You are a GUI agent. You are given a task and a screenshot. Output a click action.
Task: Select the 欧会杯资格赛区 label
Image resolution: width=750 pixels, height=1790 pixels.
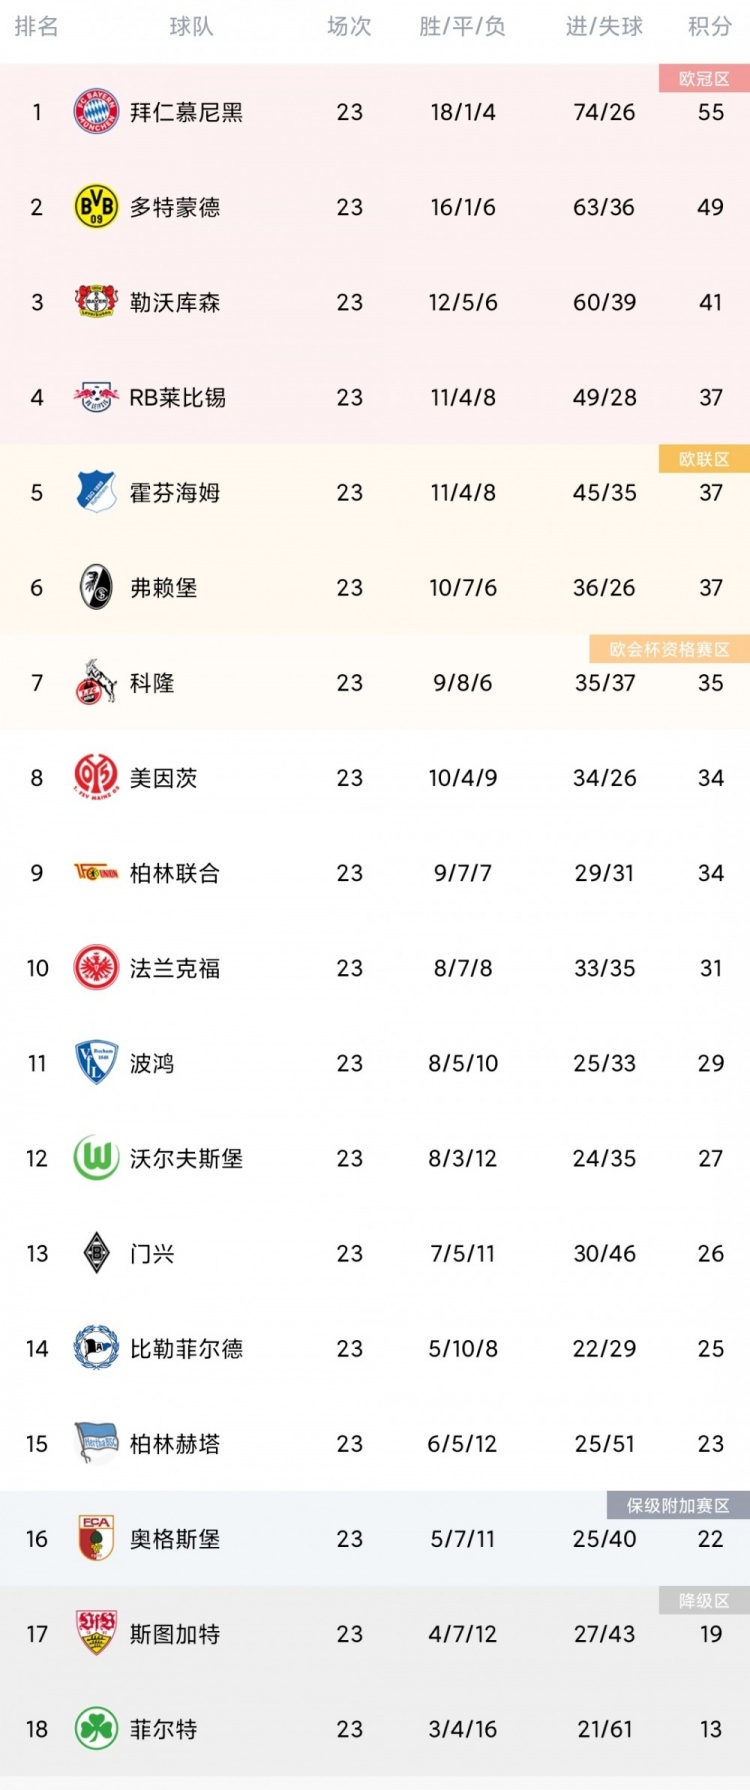[670, 650]
